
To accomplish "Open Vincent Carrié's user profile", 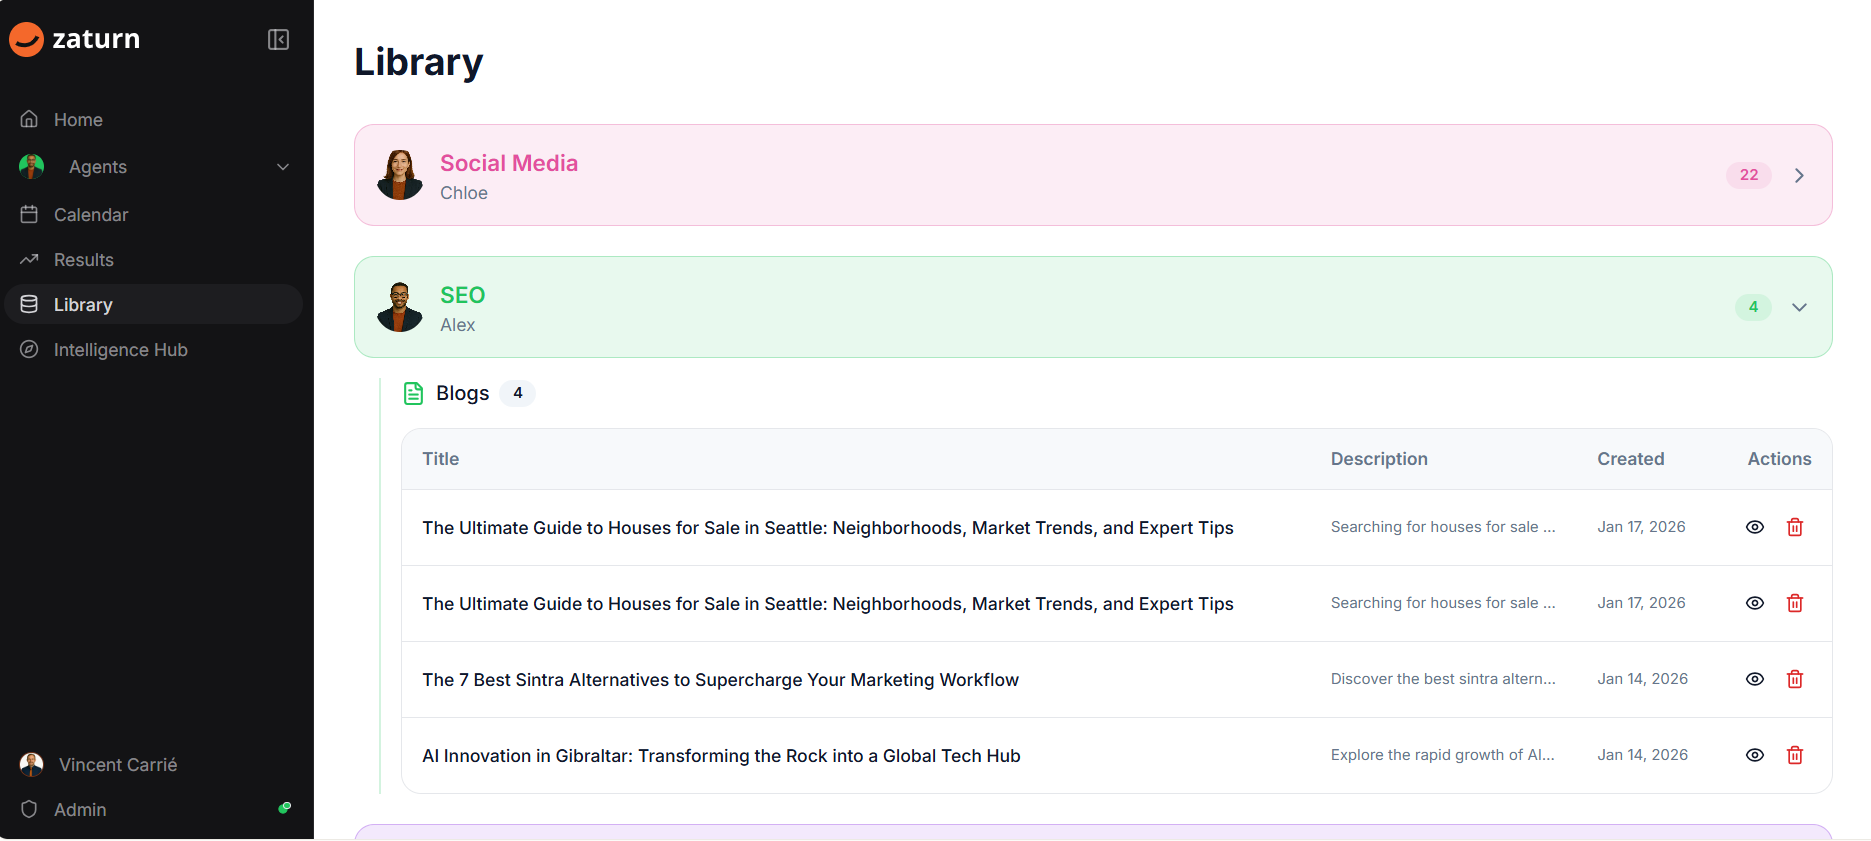I will [117, 764].
